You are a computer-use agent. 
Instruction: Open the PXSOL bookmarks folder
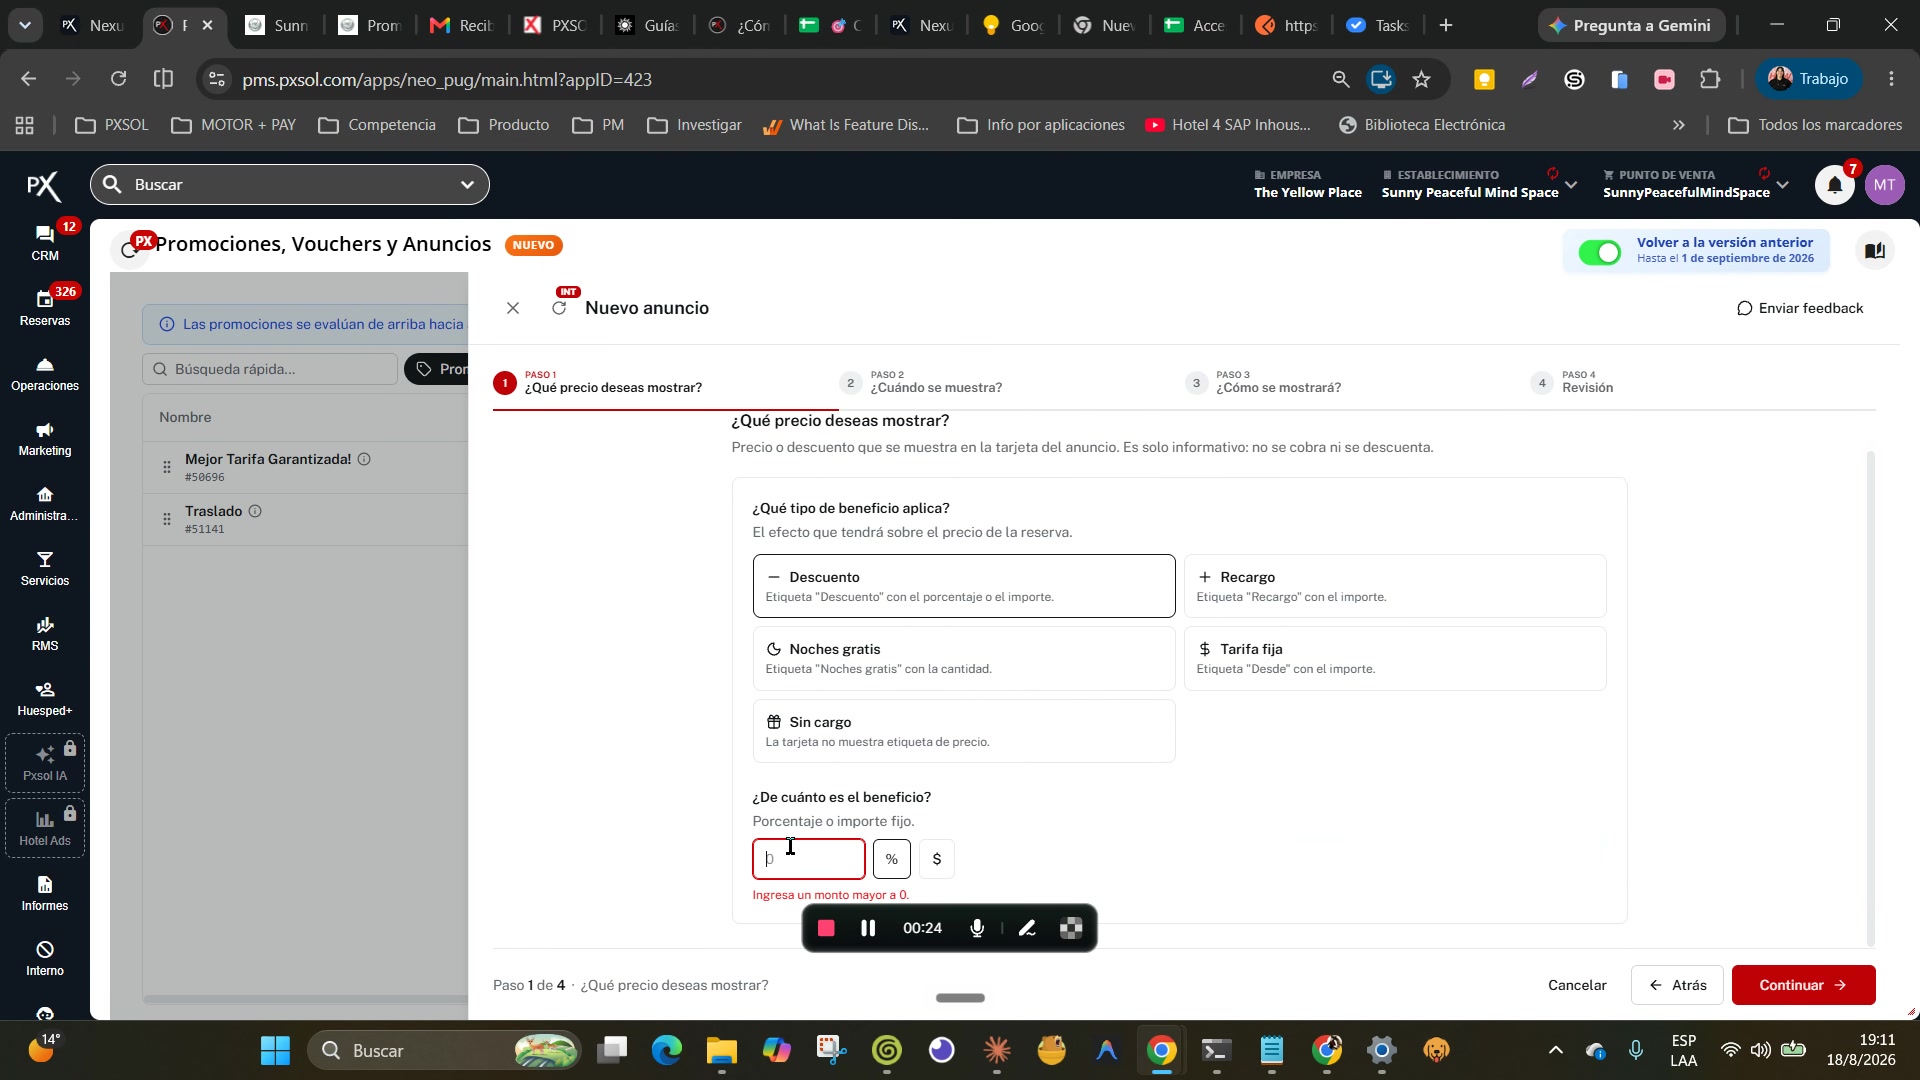click(112, 125)
